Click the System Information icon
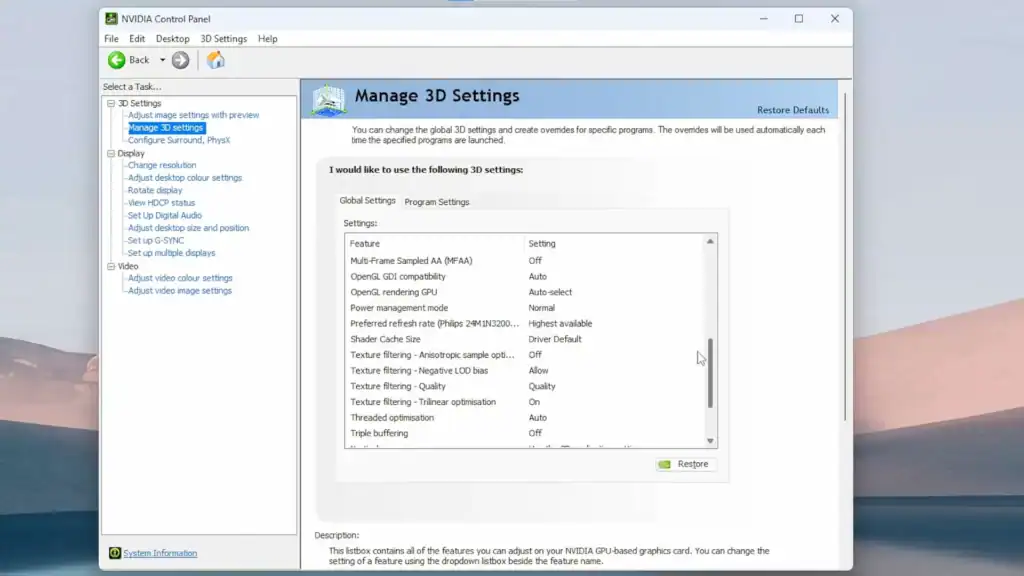The image size is (1024, 576). [115, 553]
